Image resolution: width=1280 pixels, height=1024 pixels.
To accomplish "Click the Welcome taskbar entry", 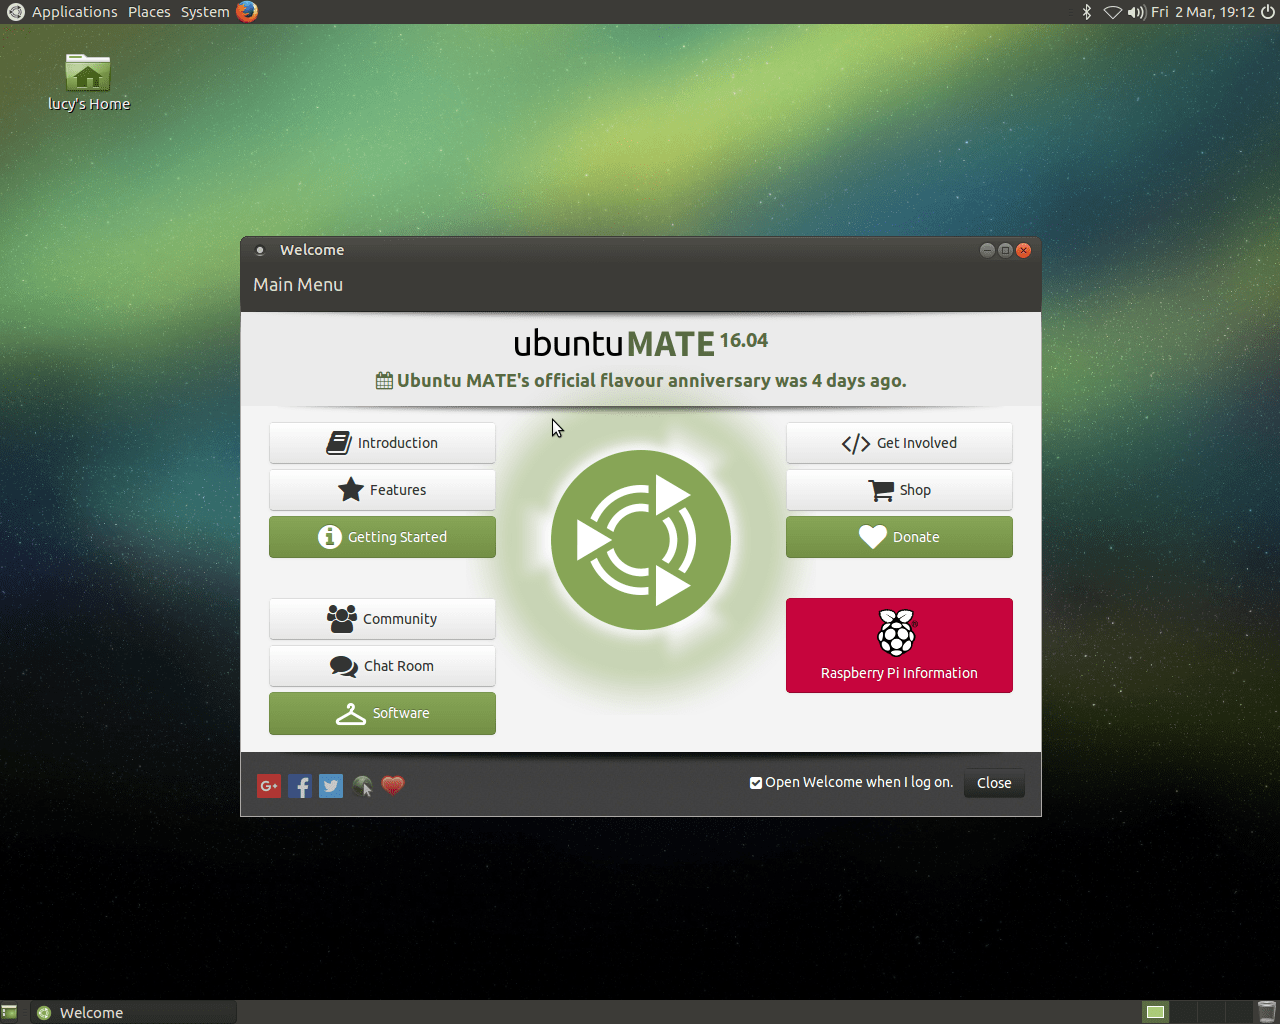I will [x=133, y=1013].
